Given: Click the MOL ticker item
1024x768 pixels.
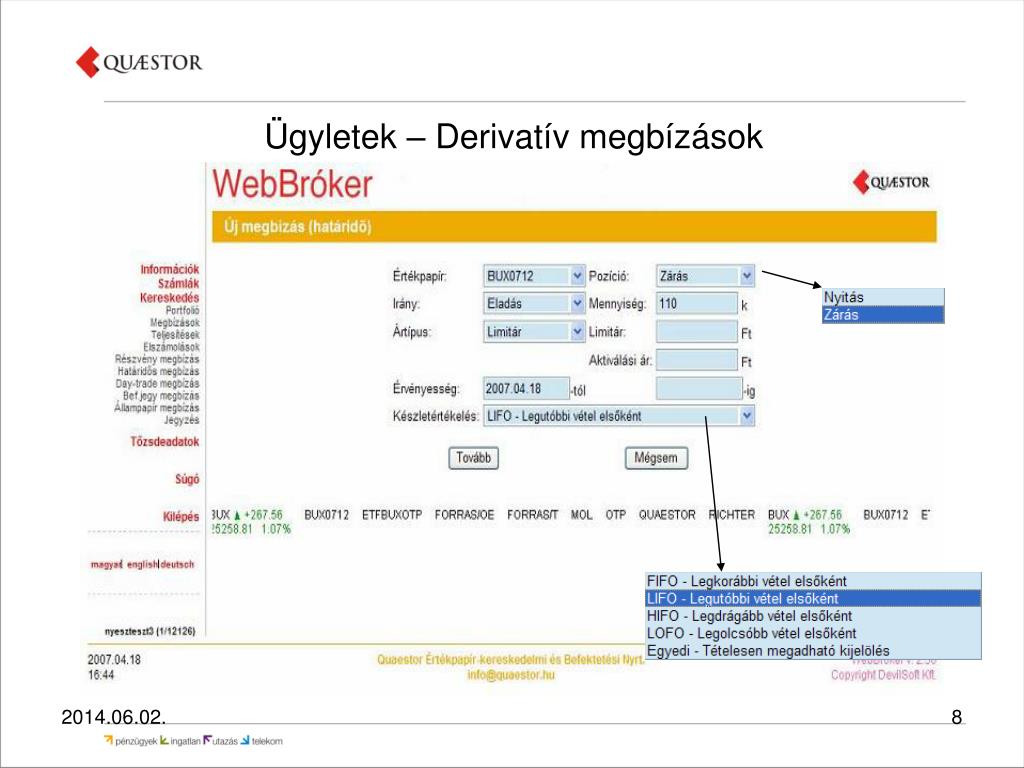Looking at the screenshot, I should 581,515.
